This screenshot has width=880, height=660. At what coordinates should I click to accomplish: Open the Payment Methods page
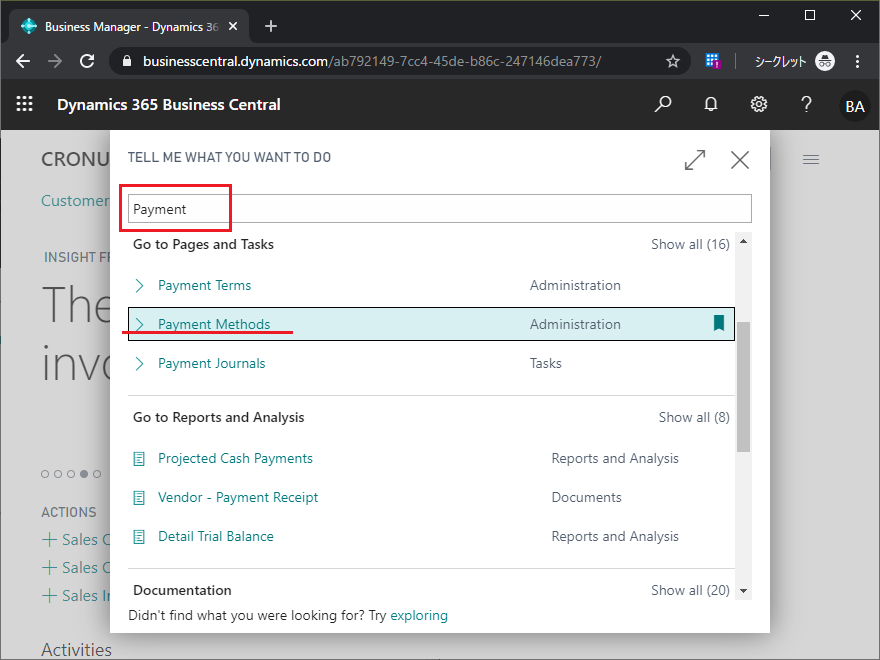(214, 324)
